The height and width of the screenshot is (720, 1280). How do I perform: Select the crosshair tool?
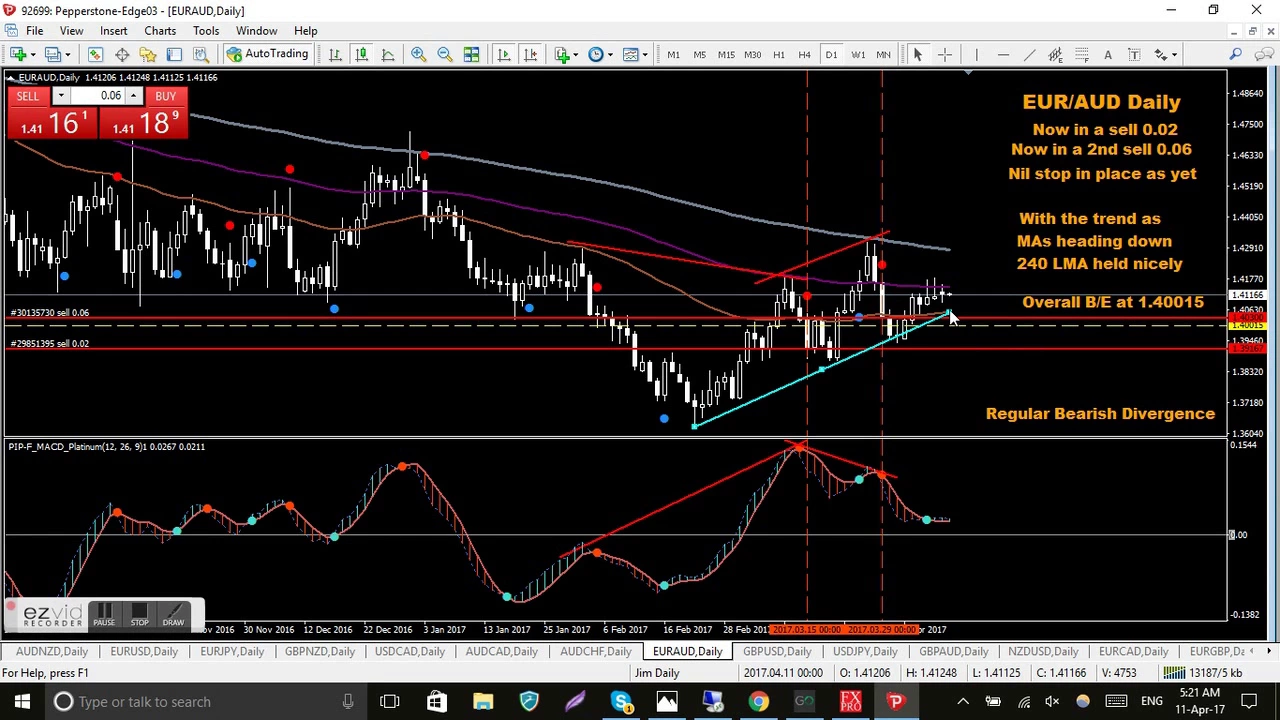944,54
